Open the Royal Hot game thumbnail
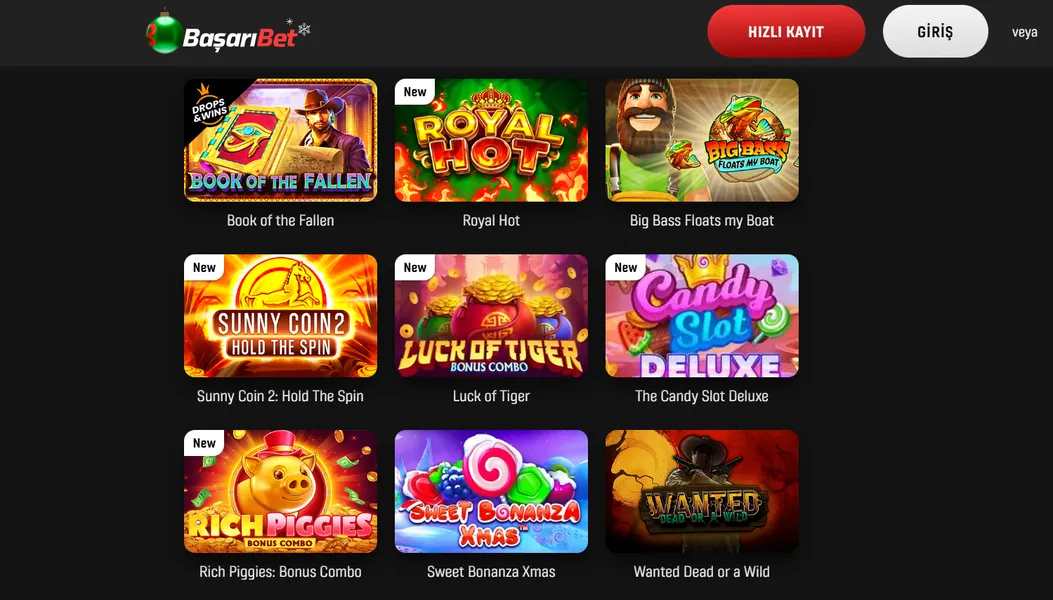 point(491,140)
